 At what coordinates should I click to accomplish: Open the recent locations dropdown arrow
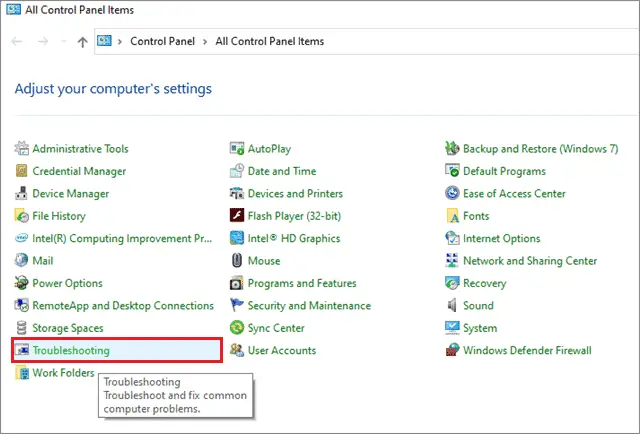63,41
